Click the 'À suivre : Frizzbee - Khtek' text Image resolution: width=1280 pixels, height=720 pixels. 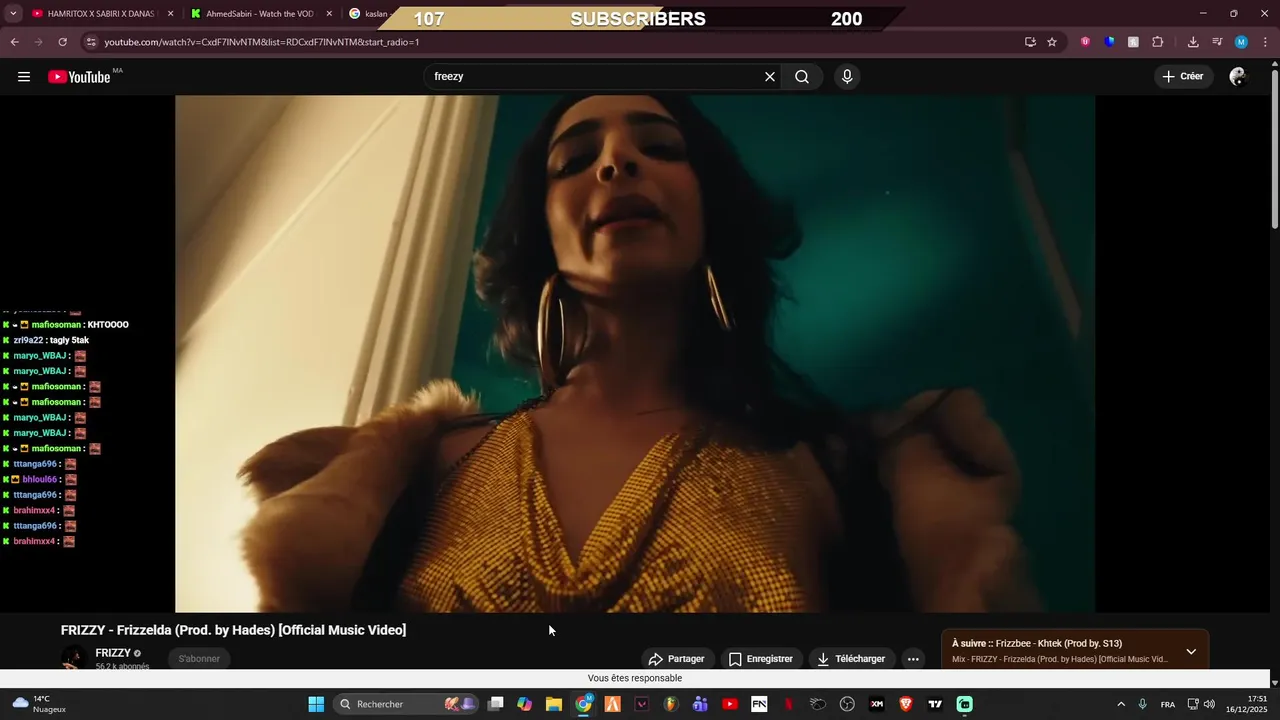(1037, 644)
